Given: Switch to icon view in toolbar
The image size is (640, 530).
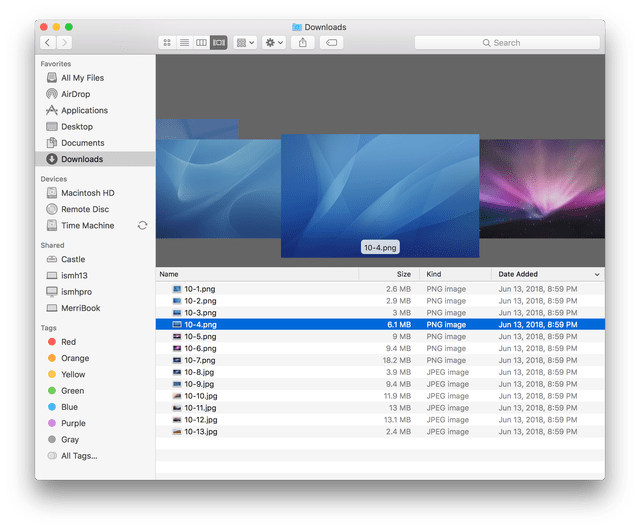Looking at the screenshot, I should 167,43.
